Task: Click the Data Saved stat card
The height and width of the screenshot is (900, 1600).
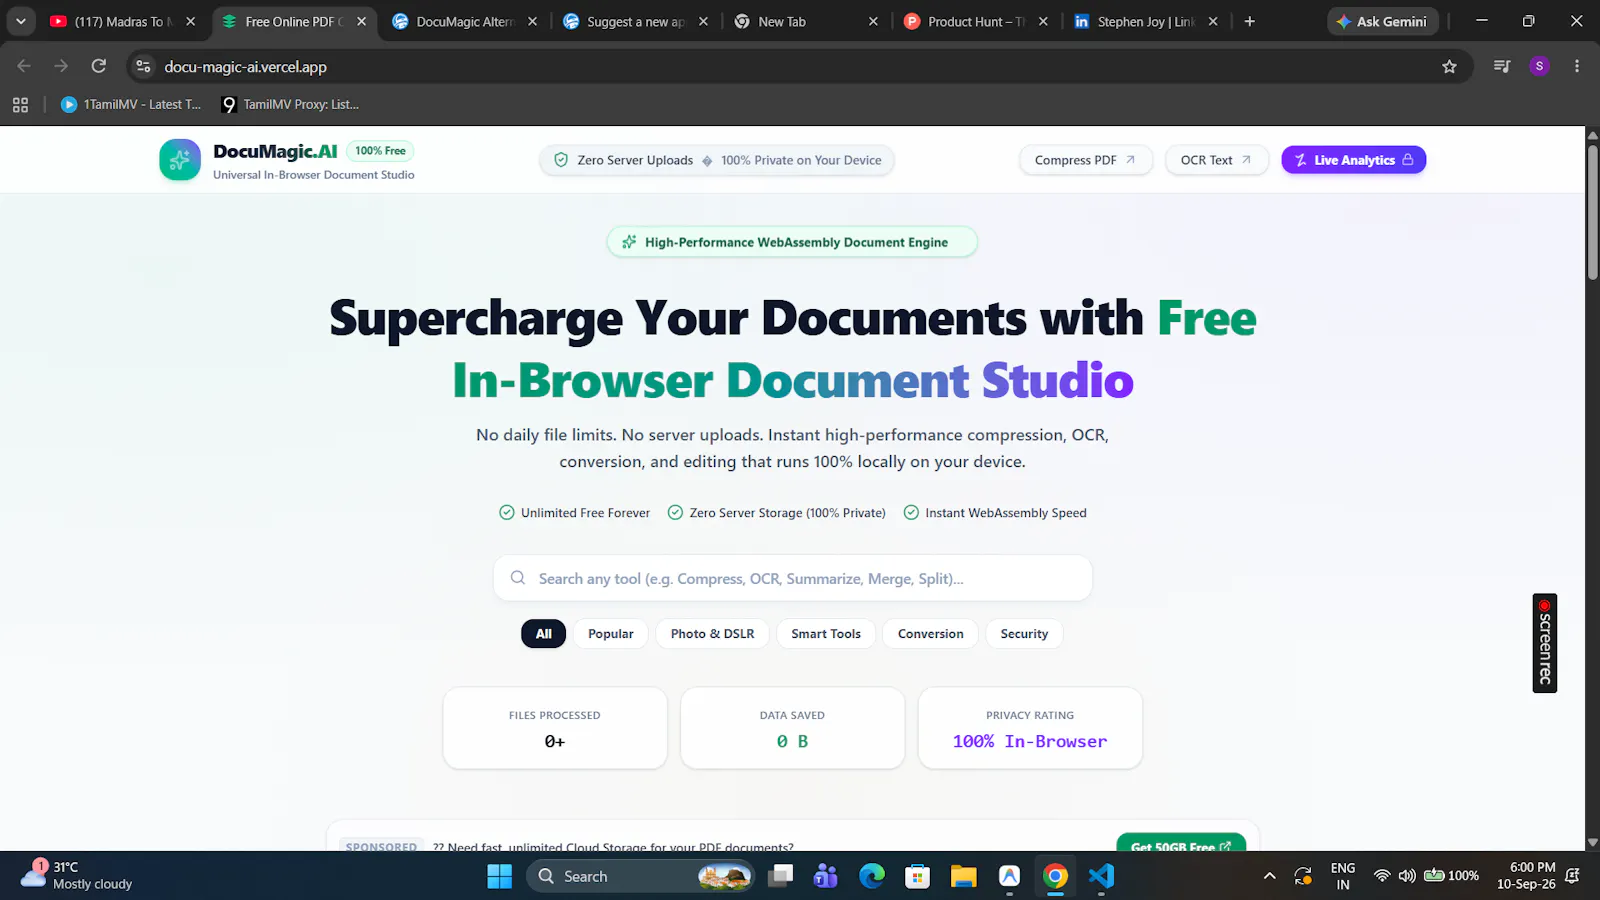Action: coord(792,728)
